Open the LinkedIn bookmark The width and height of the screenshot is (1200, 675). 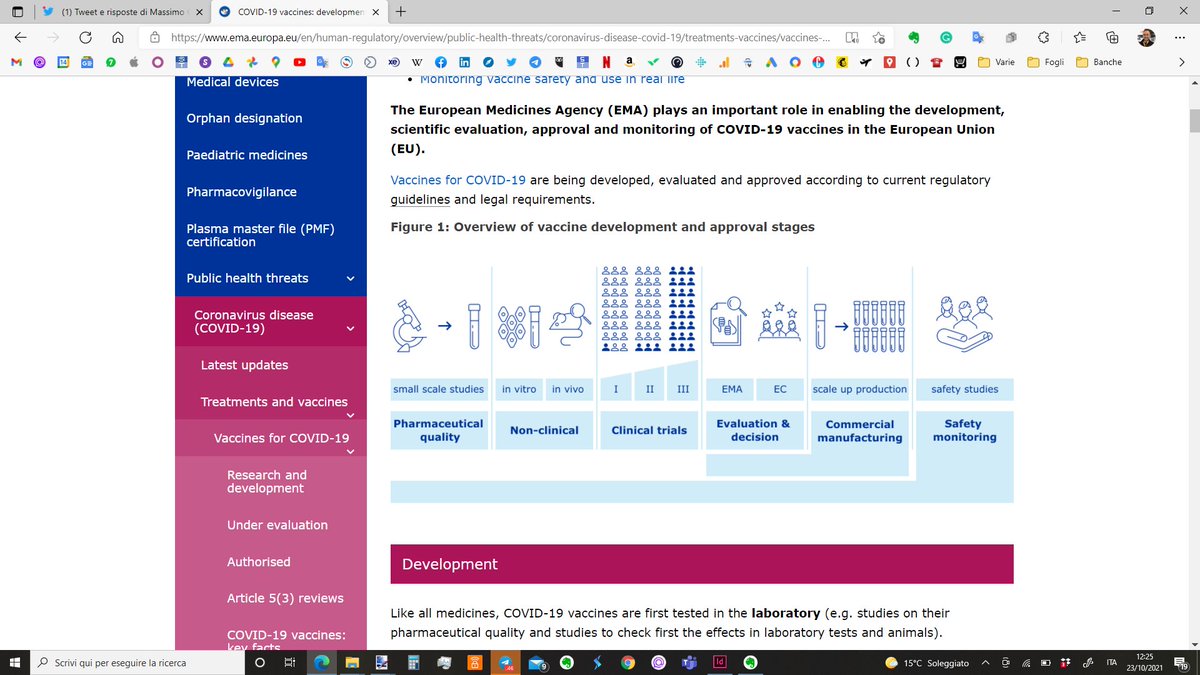coord(464,62)
